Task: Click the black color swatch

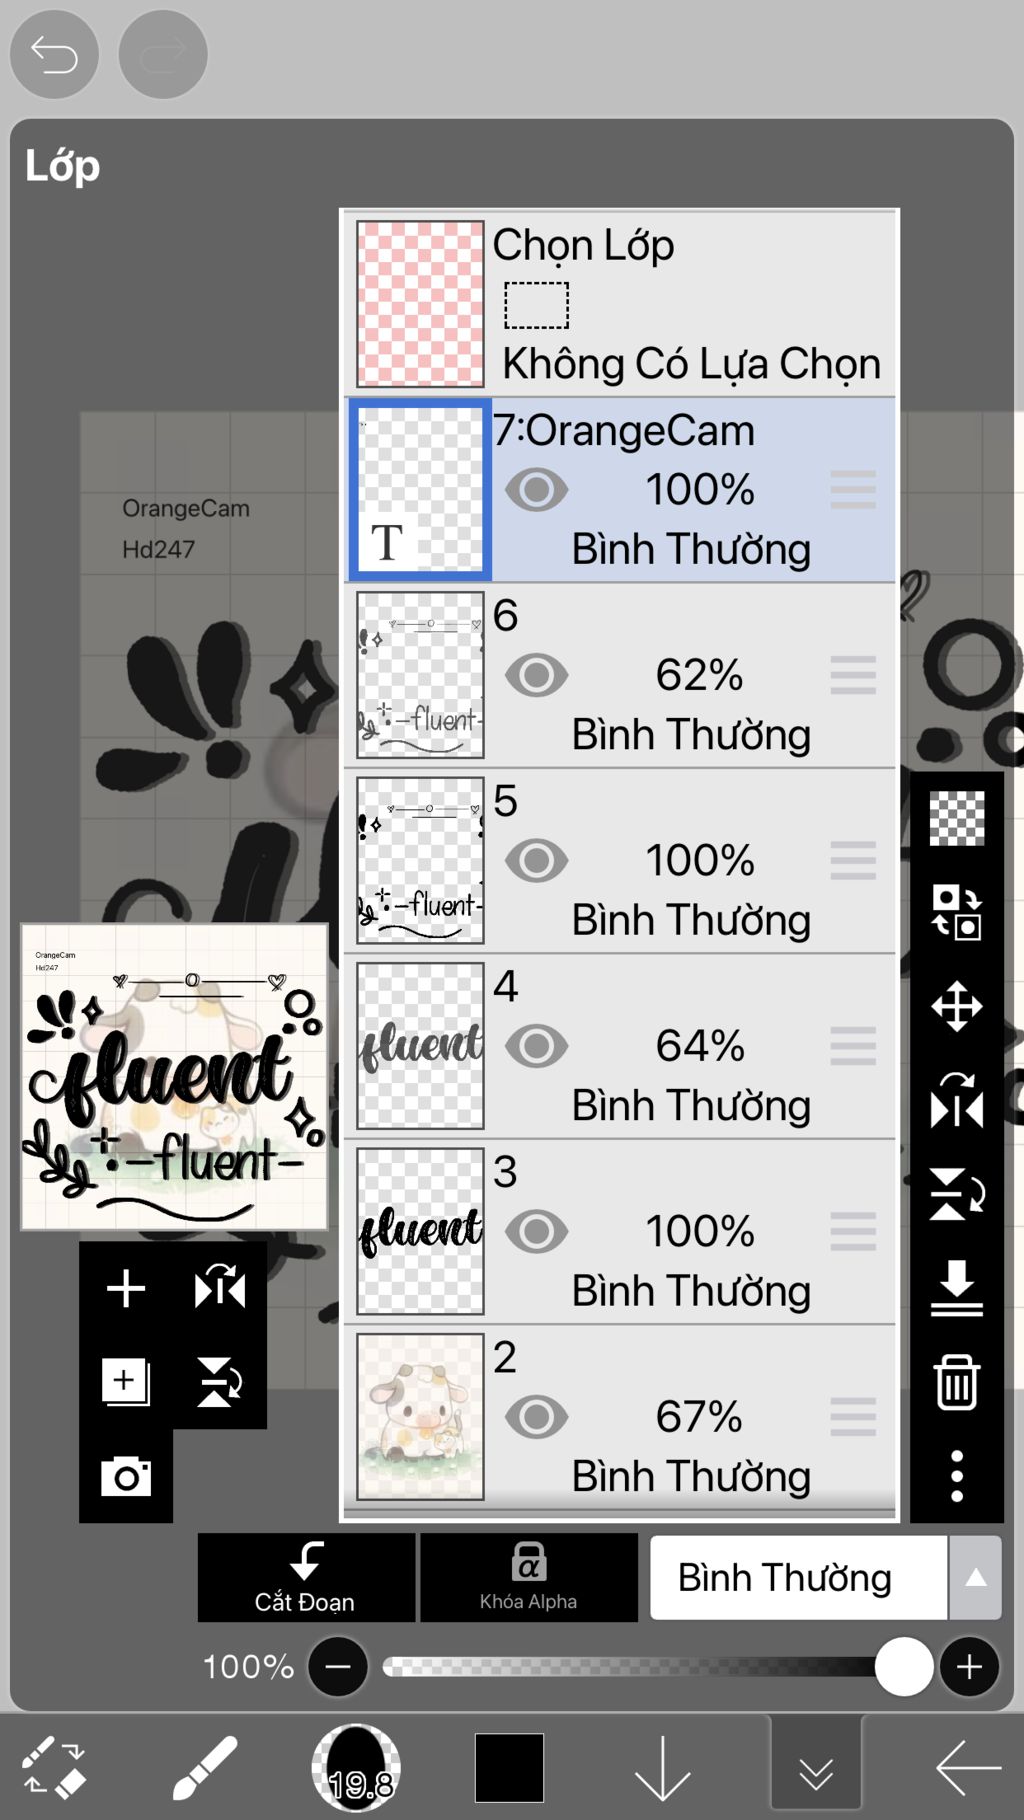Action: coord(510,1768)
